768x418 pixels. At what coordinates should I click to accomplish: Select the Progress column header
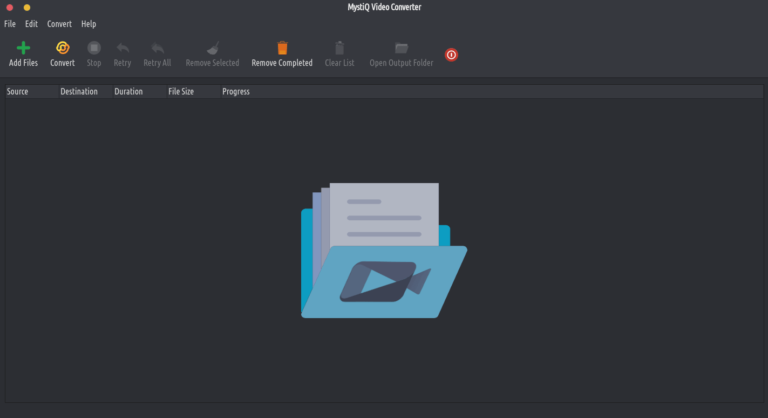tap(236, 92)
